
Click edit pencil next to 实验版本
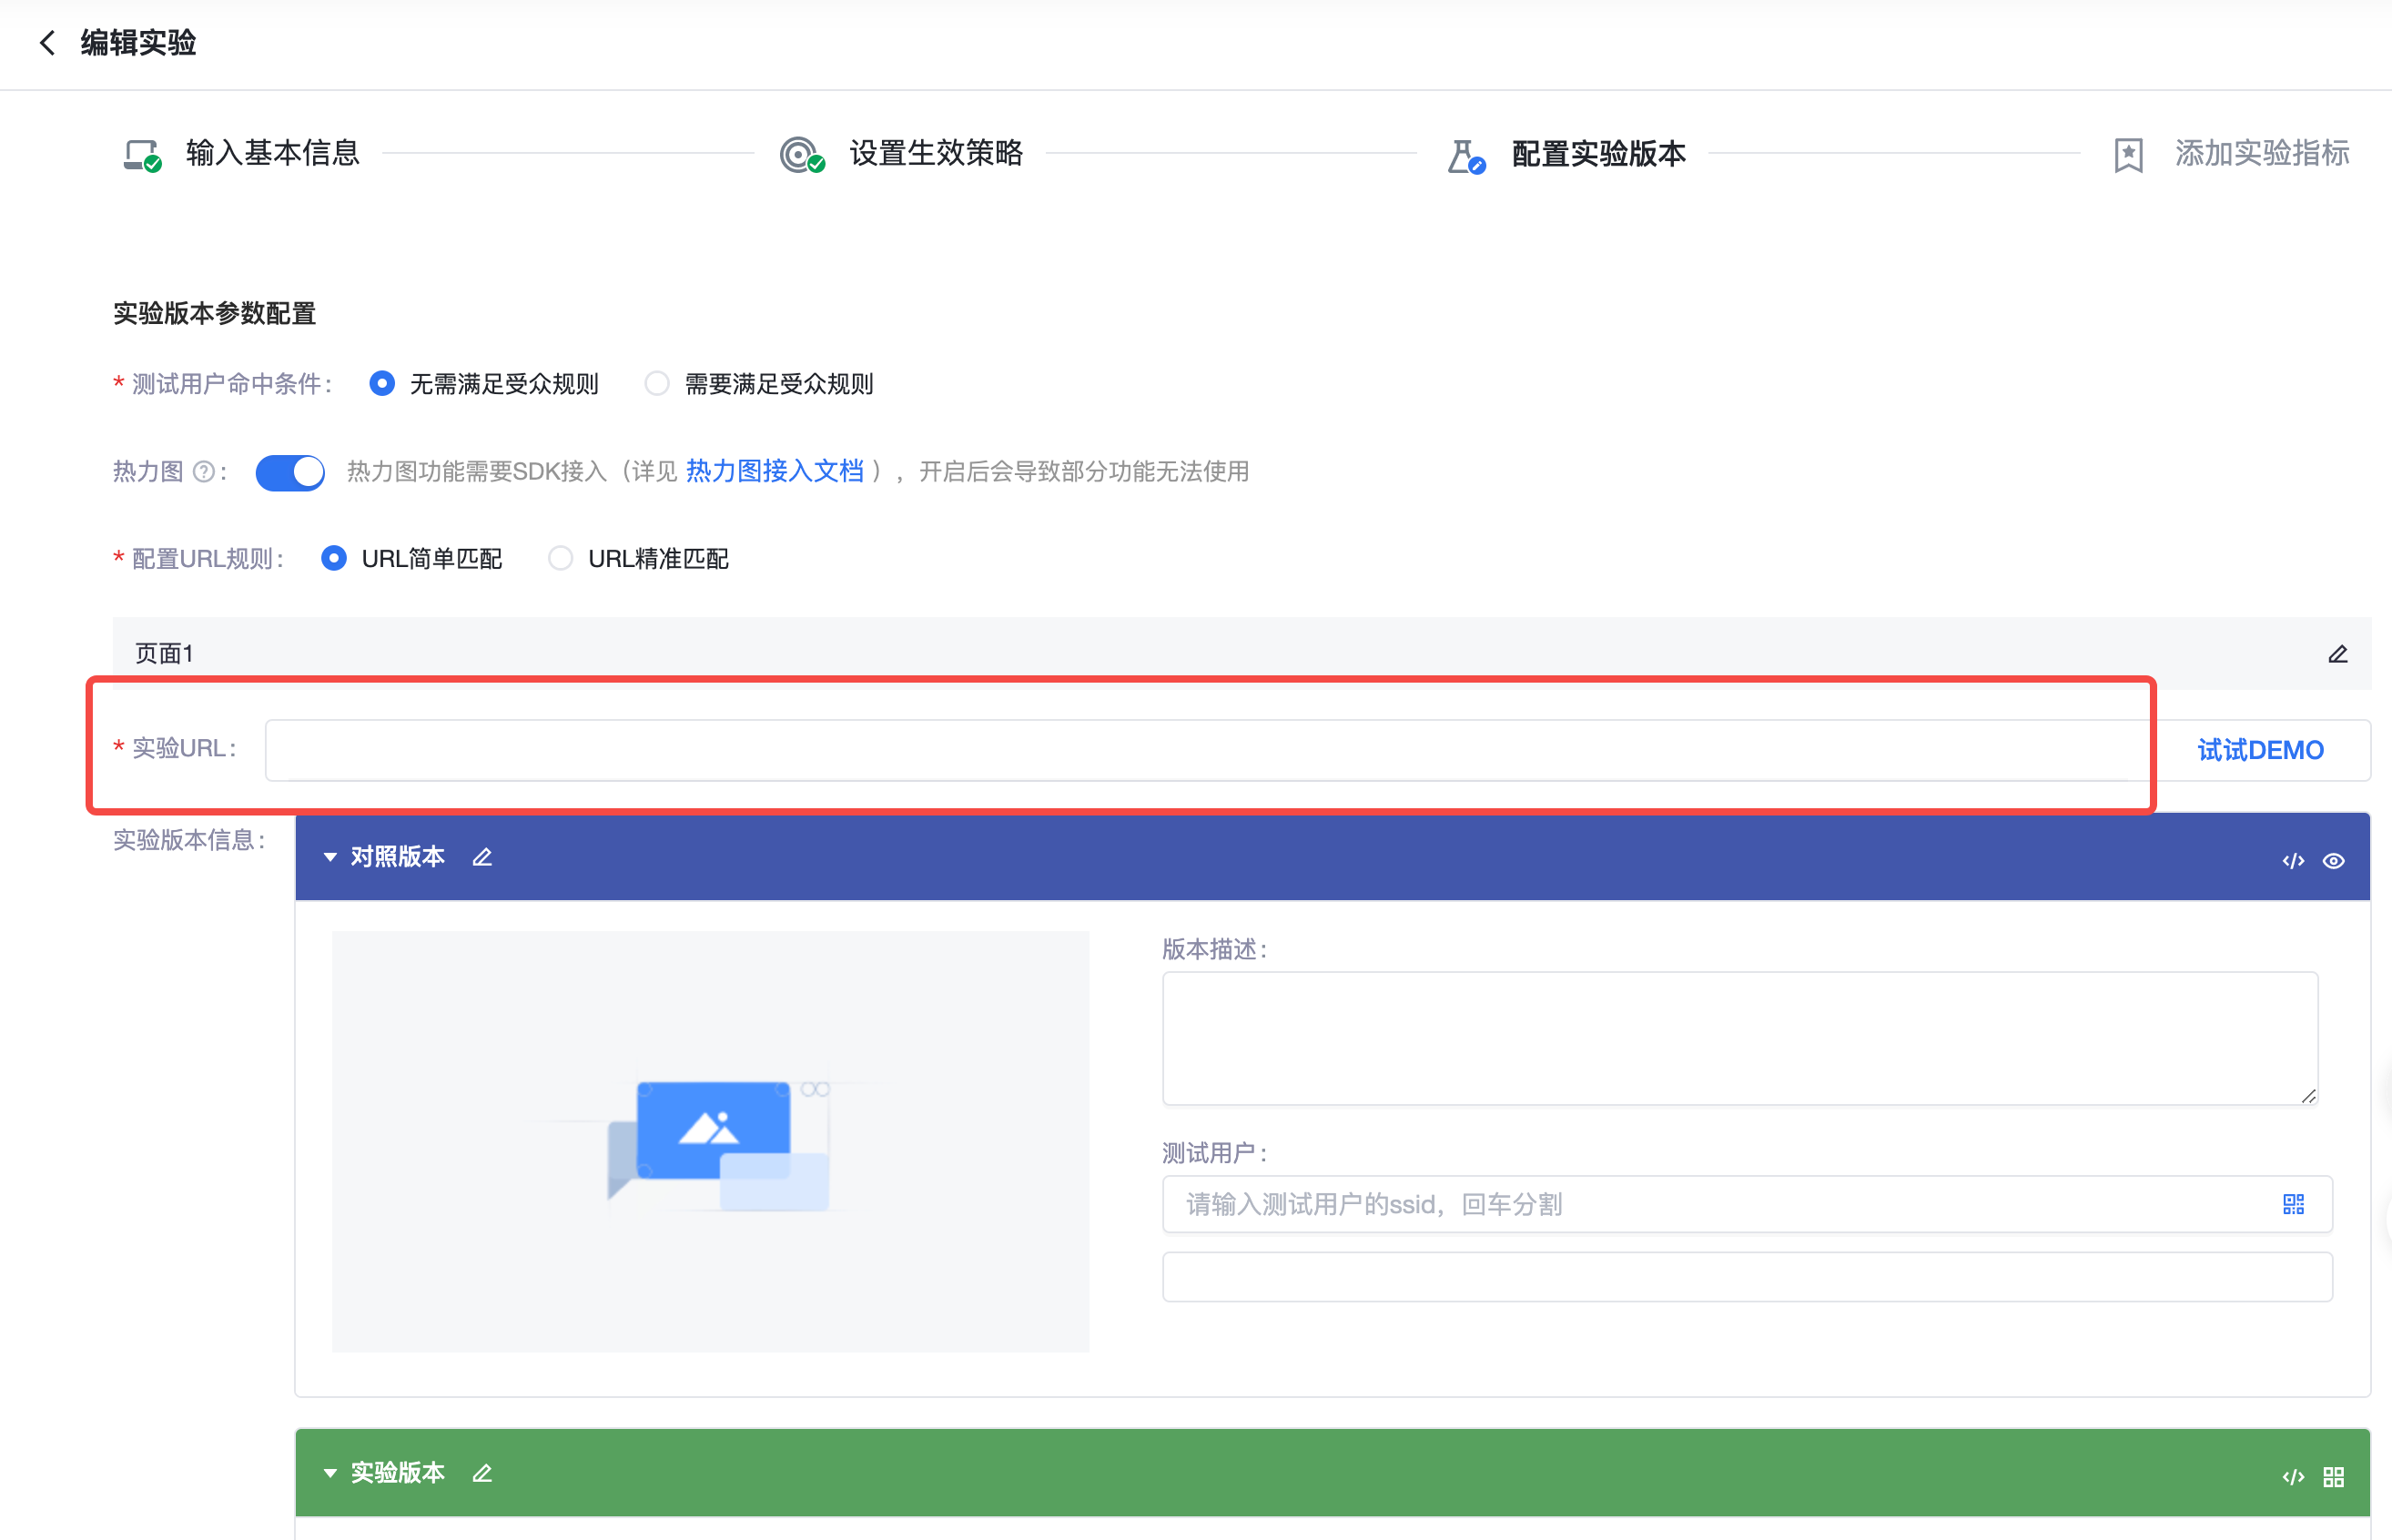pyautogui.click(x=482, y=1473)
